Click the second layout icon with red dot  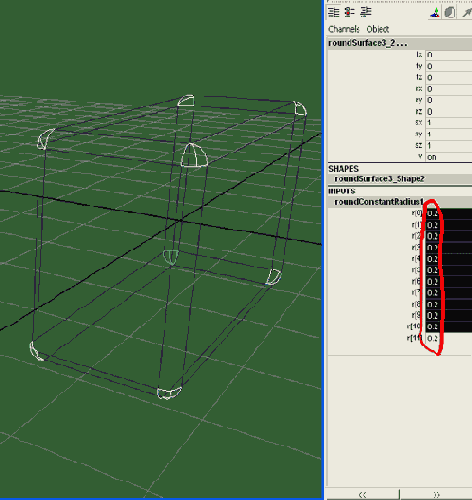point(349,12)
